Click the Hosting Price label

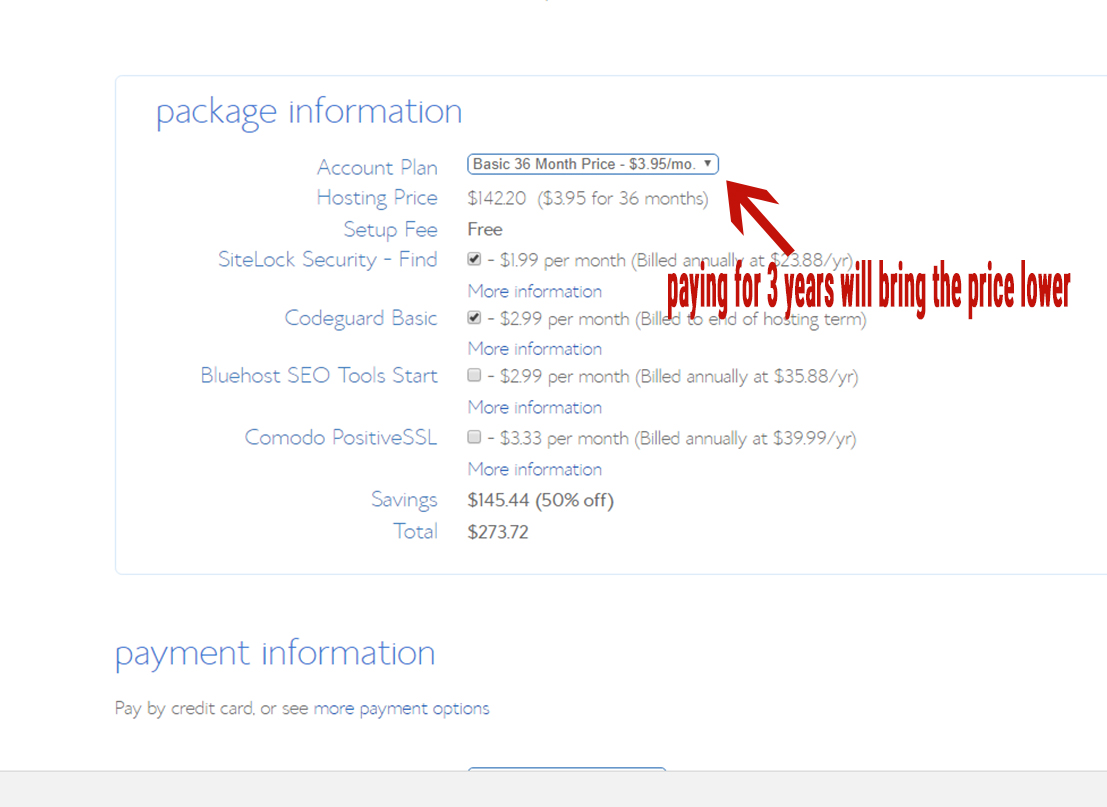(377, 198)
